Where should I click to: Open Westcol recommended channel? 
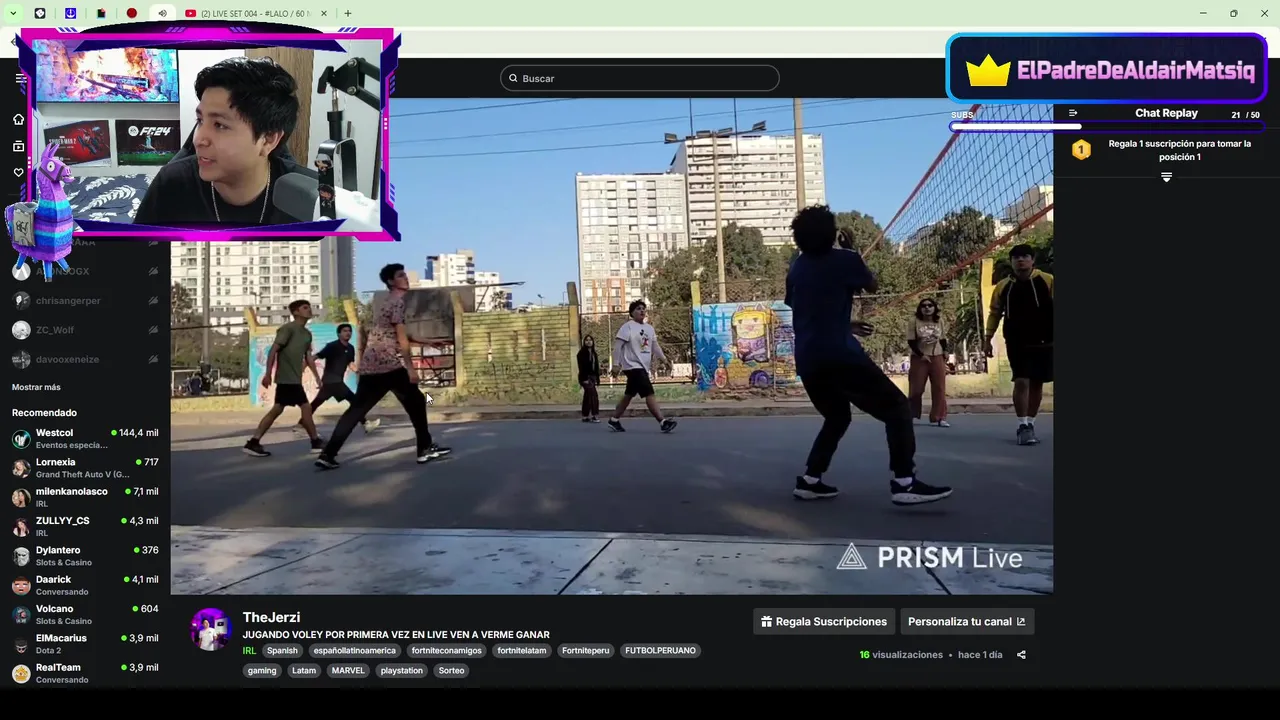(x=85, y=438)
